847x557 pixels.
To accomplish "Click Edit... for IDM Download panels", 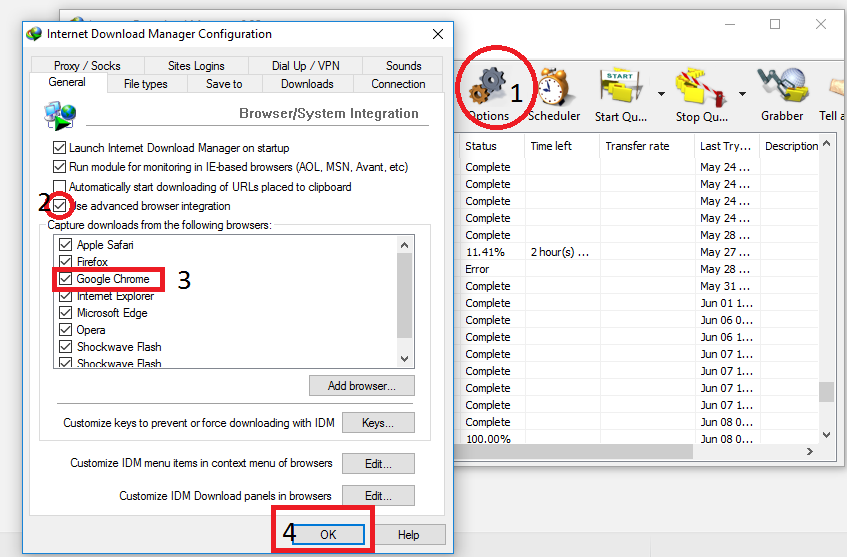I will click(x=378, y=495).
